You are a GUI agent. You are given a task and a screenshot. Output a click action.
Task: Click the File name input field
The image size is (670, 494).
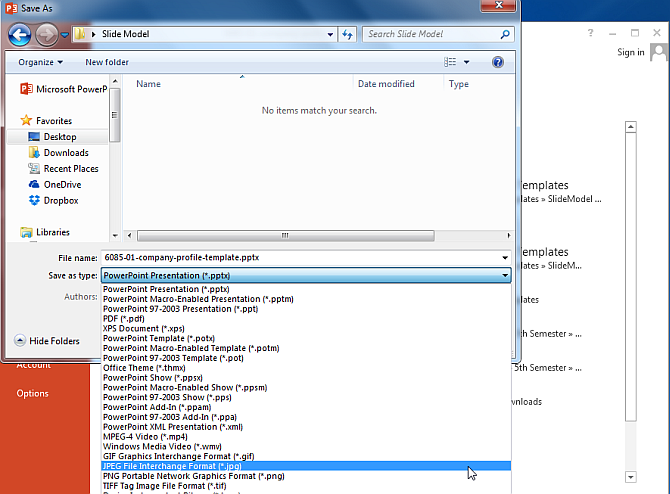click(301, 258)
